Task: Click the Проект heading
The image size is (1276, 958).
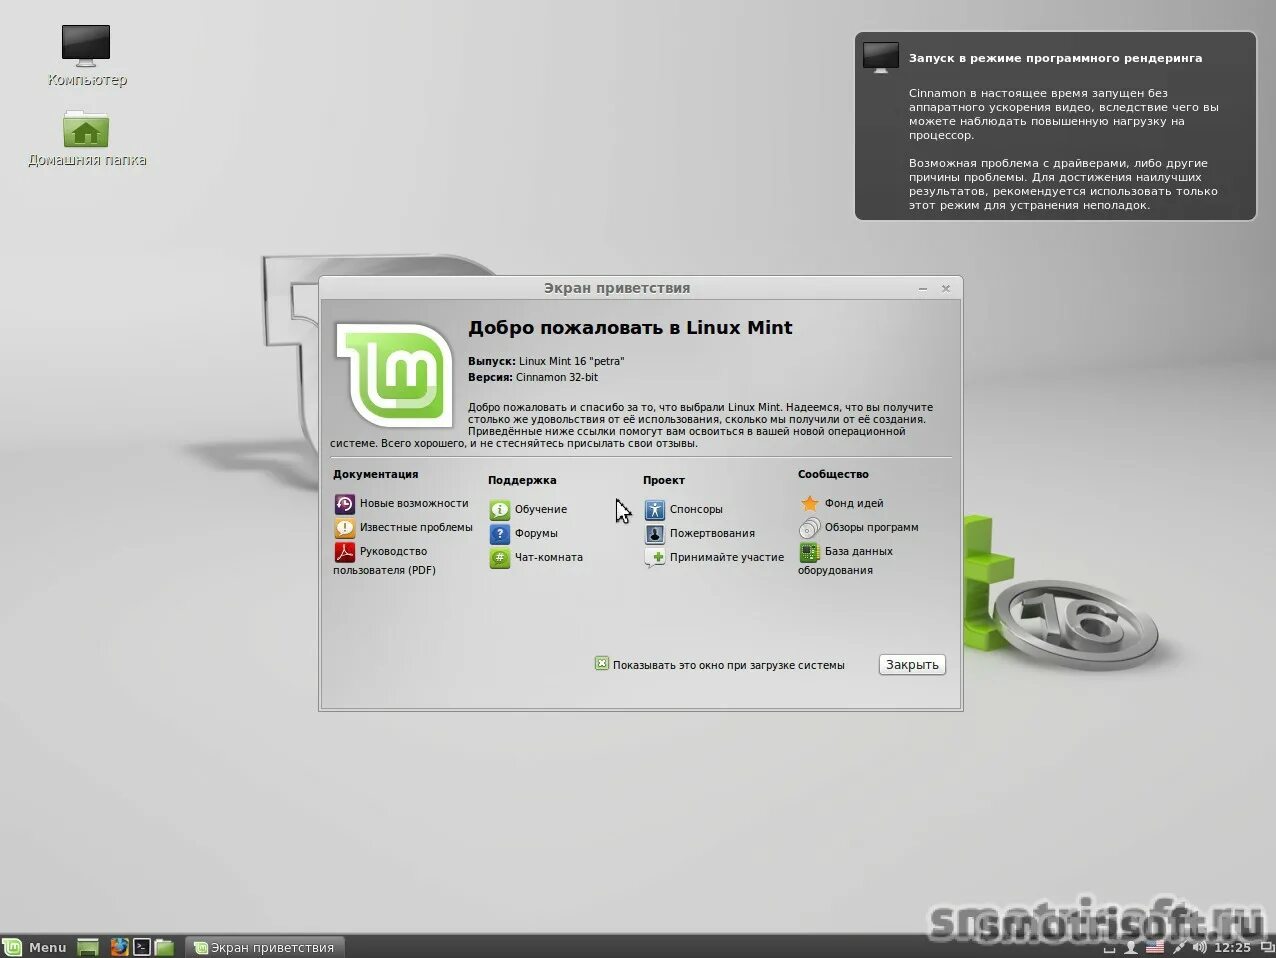Action: pyautogui.click(x=664, y=480)
